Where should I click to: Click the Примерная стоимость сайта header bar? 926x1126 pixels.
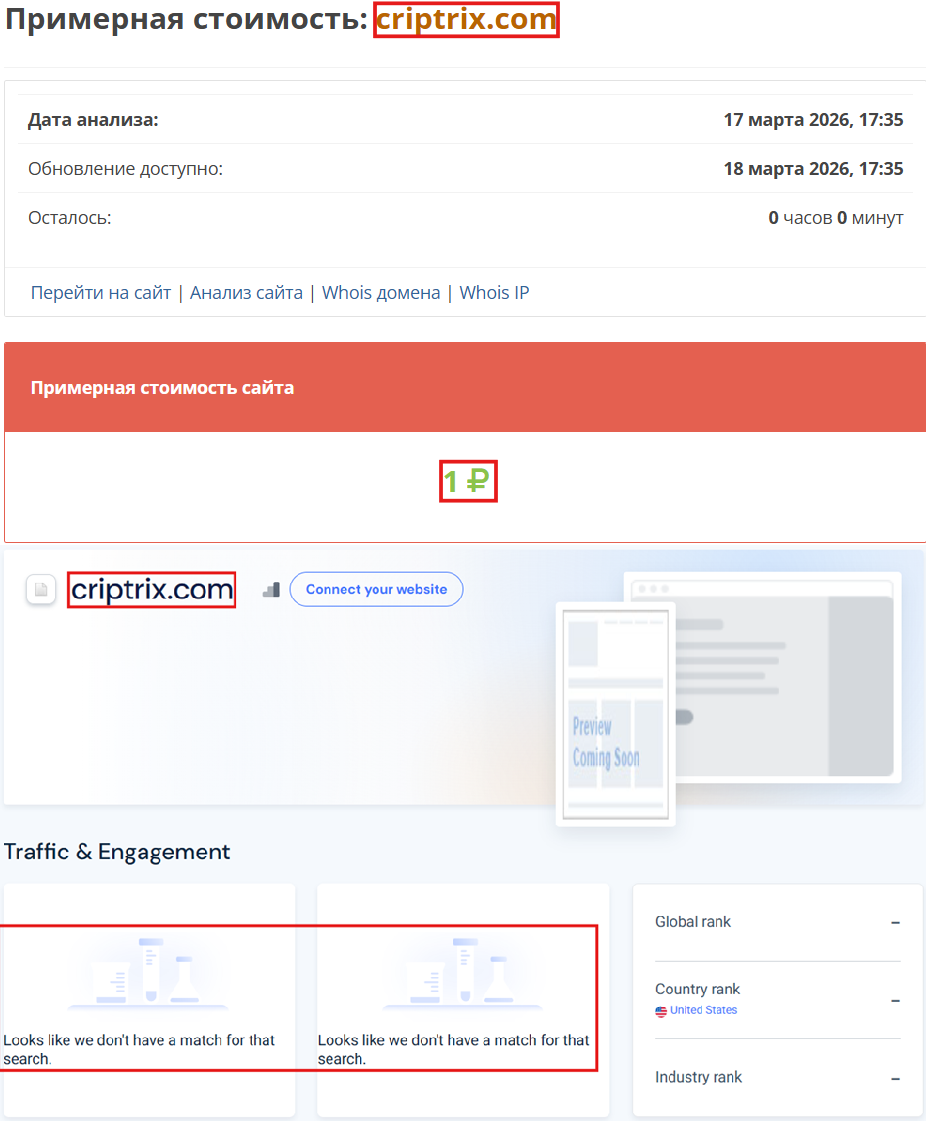coord(160,387)
